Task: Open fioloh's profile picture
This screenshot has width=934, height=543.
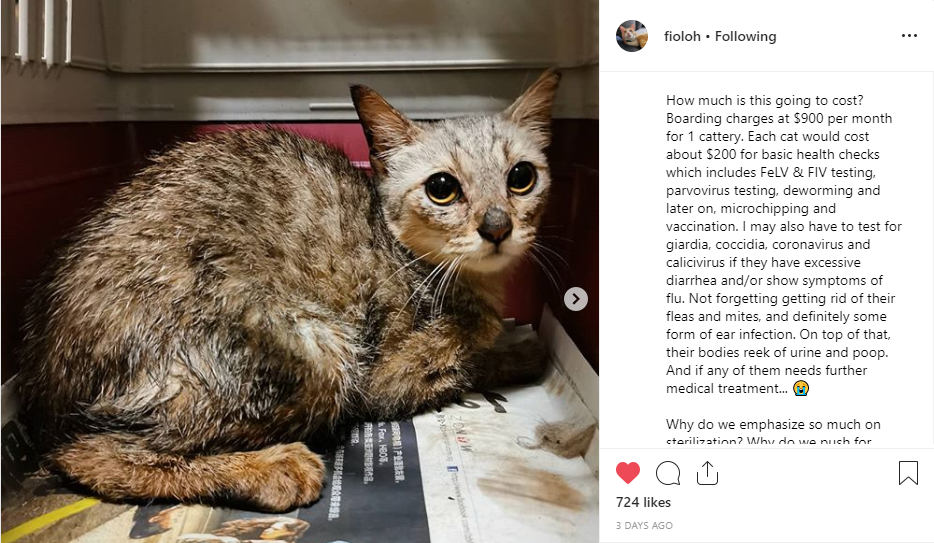Action: (x=632, y=36)
